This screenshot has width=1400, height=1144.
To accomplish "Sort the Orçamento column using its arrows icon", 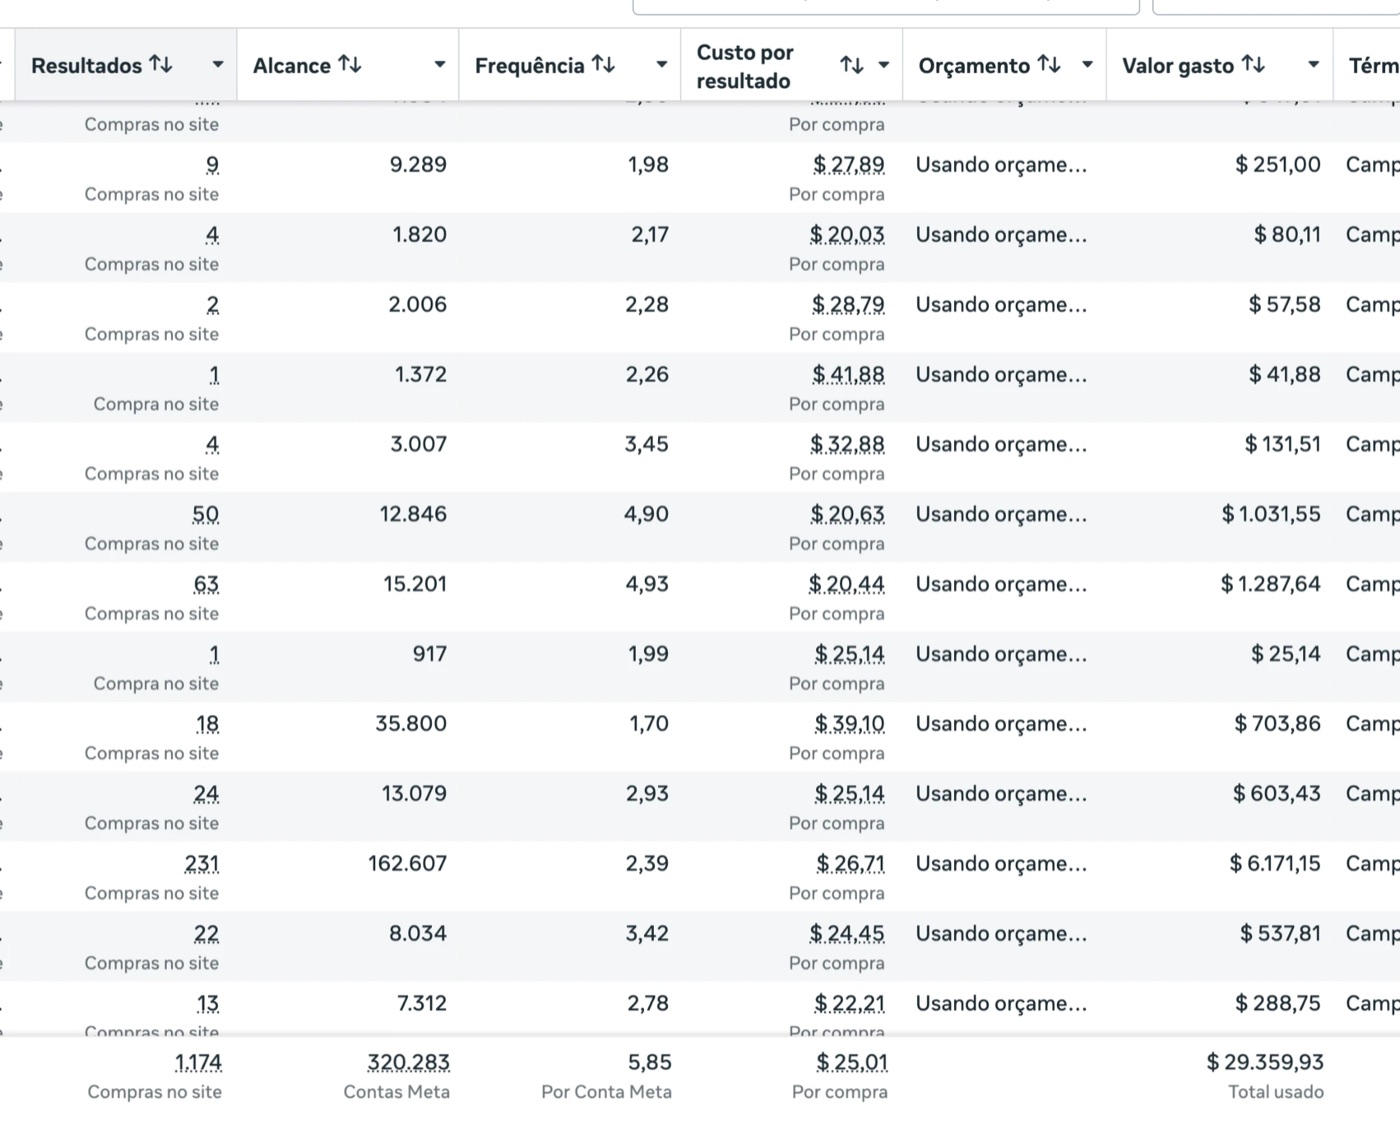I will (1049, 65).
